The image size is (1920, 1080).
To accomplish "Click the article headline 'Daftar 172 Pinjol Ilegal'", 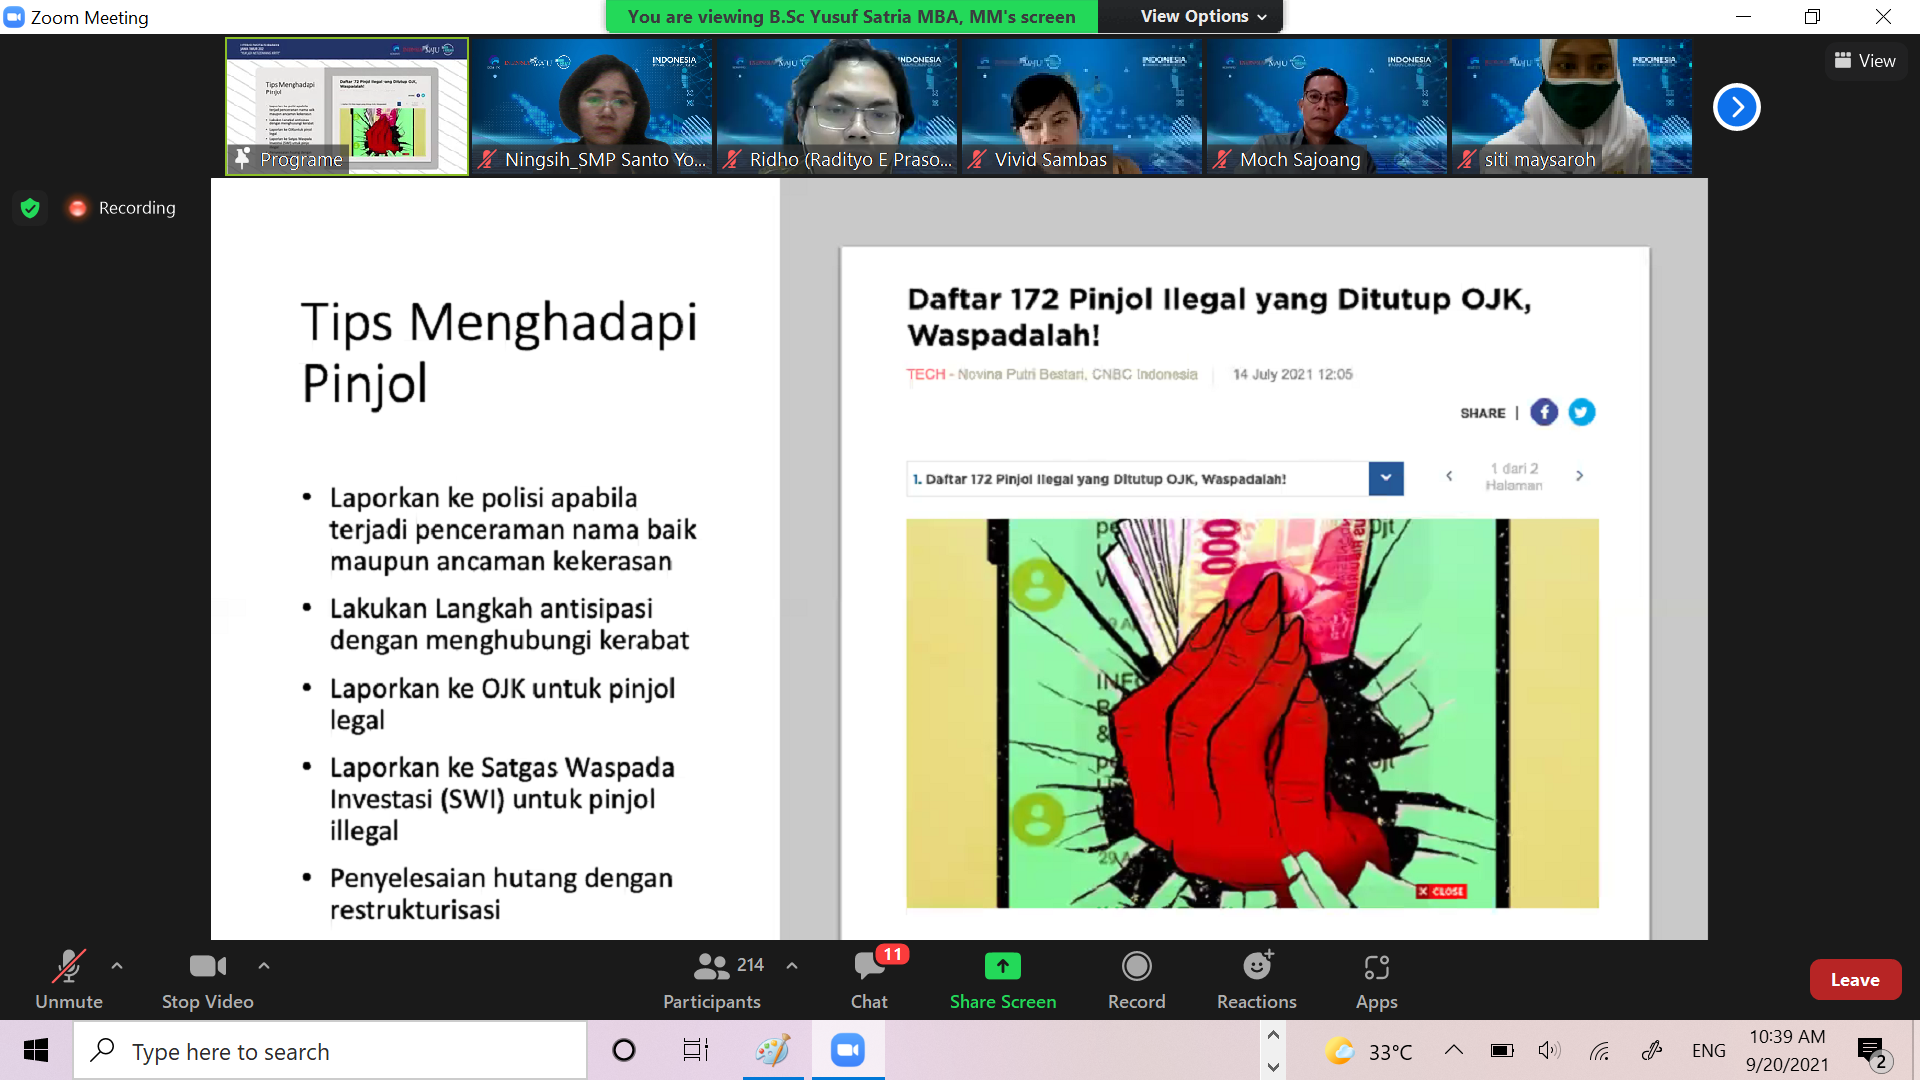I will tap(1220, 316).
